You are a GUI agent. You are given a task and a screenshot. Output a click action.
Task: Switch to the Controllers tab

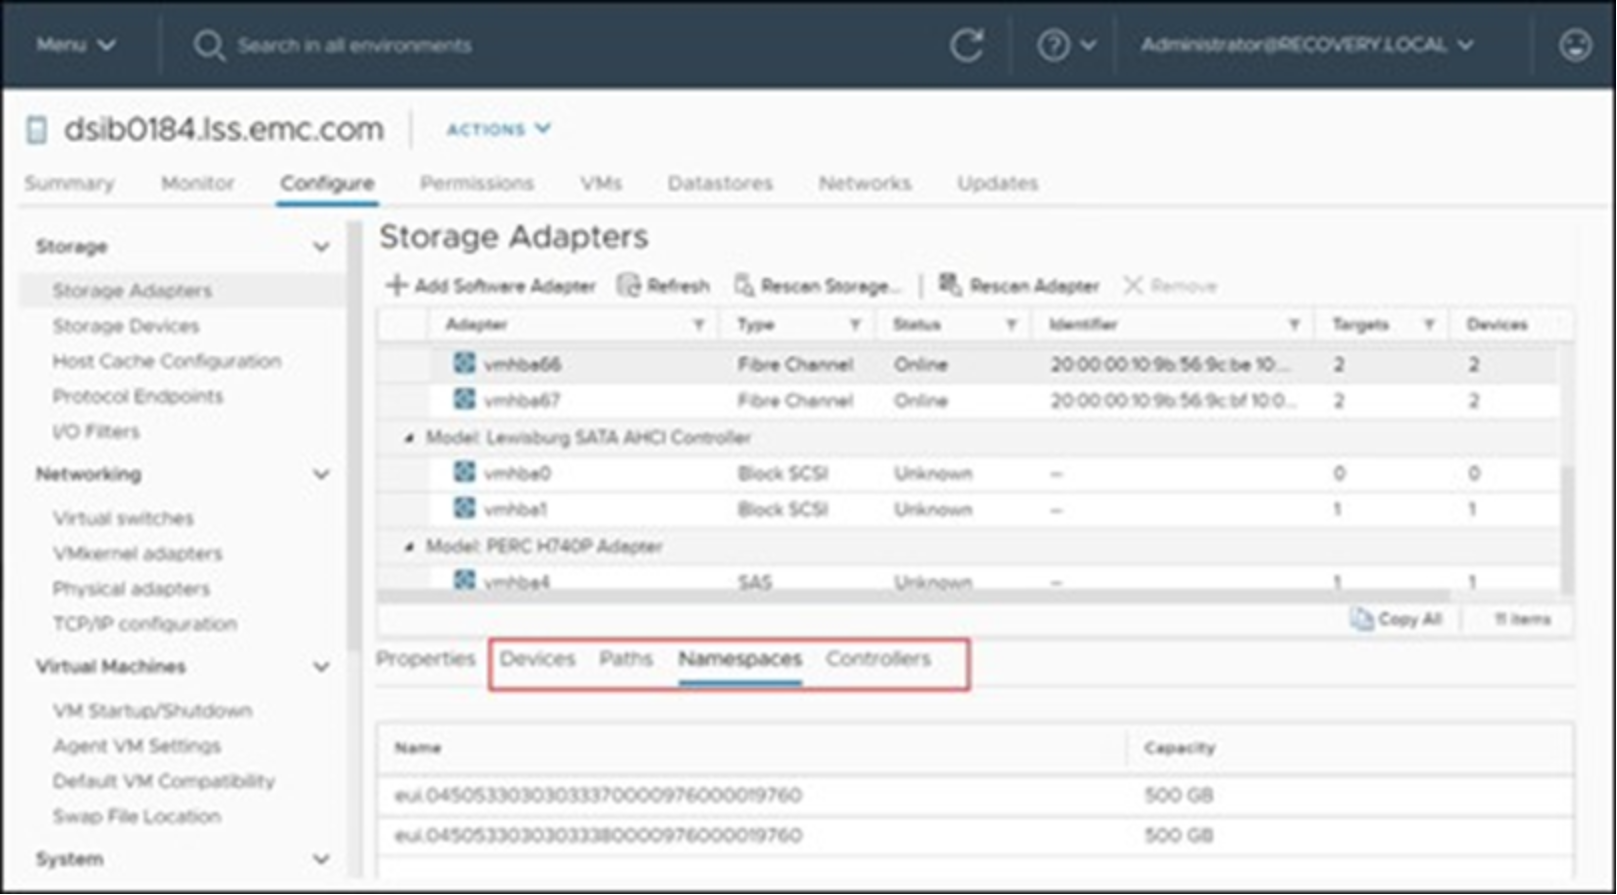(x=878, y=659)
